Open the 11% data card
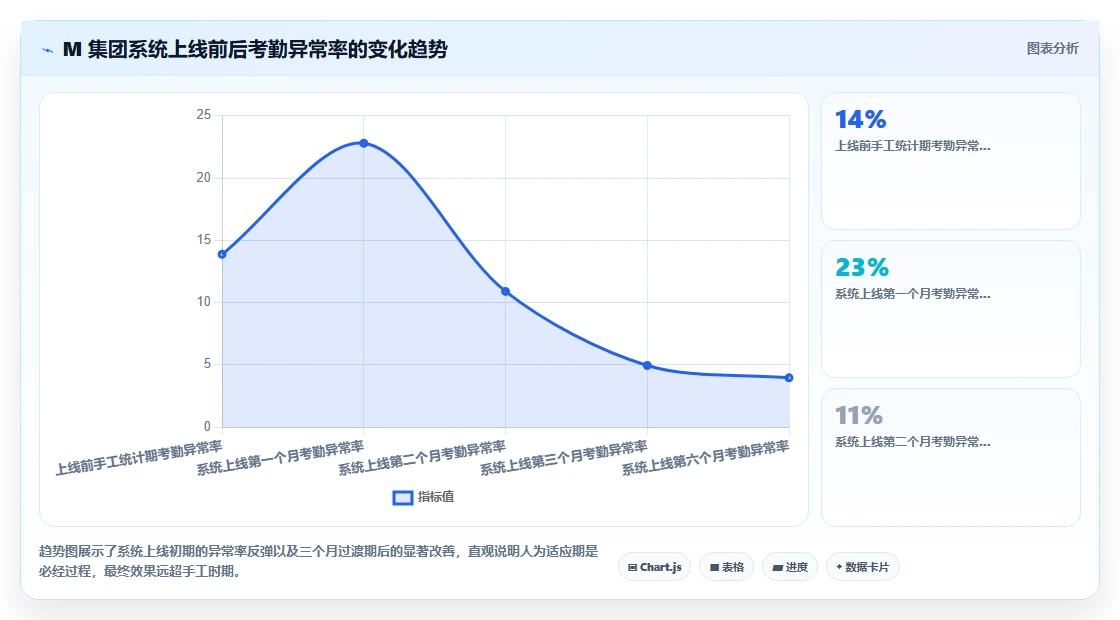Screen dimensions: 1120x620 951,457
